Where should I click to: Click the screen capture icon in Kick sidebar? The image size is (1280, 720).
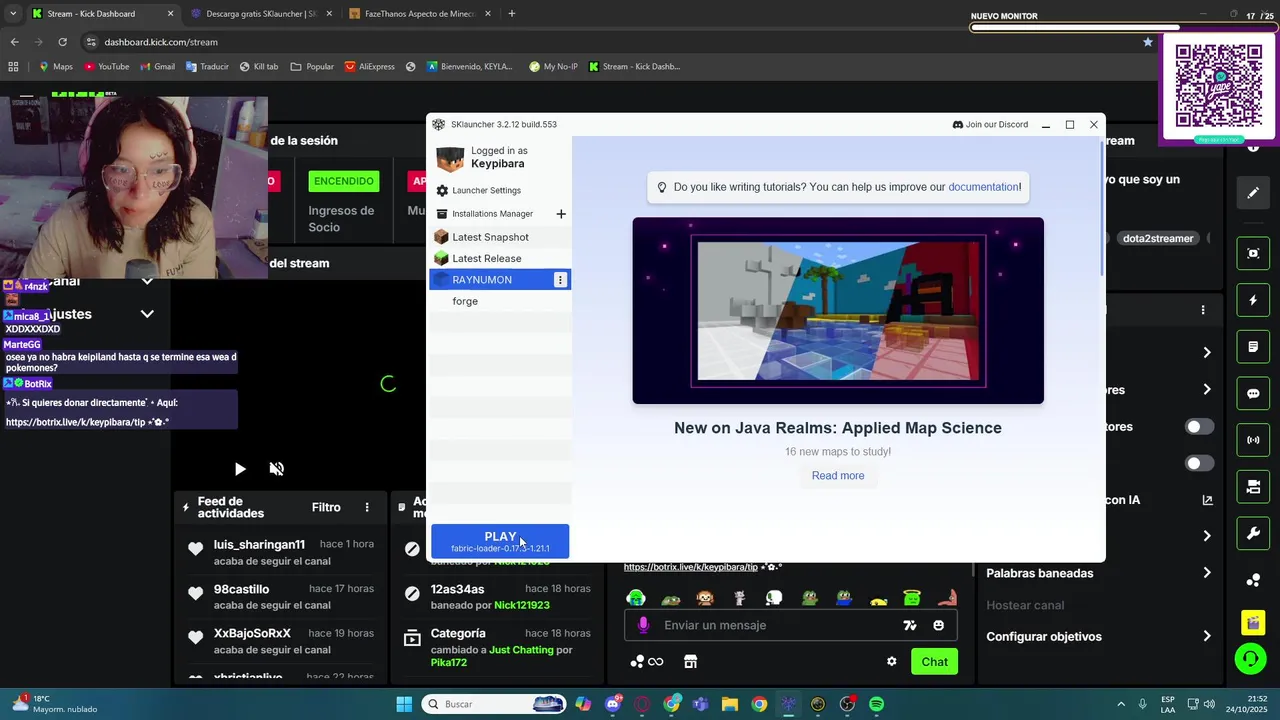point(1253,253)
